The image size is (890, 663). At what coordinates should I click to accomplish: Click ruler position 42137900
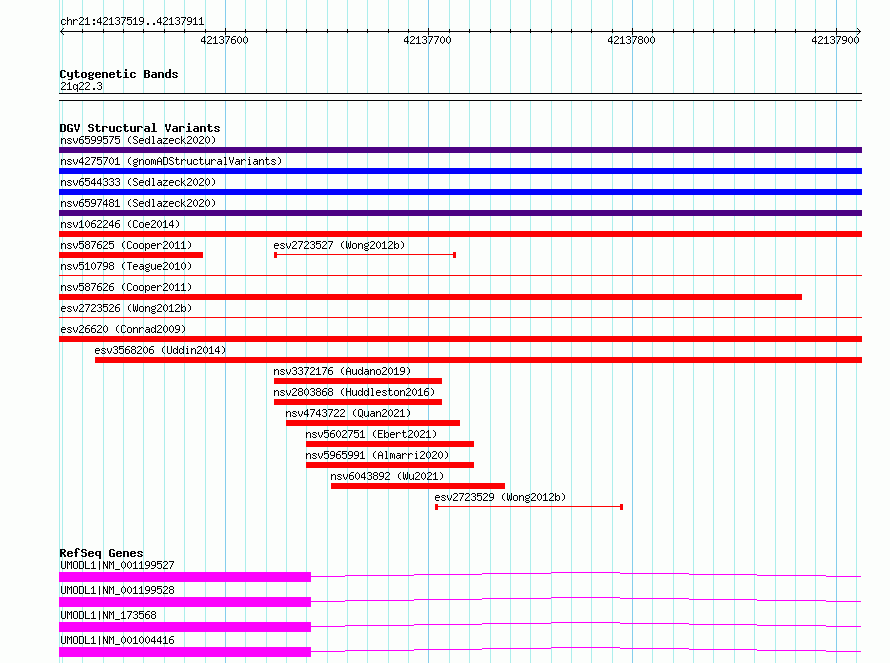click(x=836, y=40)
